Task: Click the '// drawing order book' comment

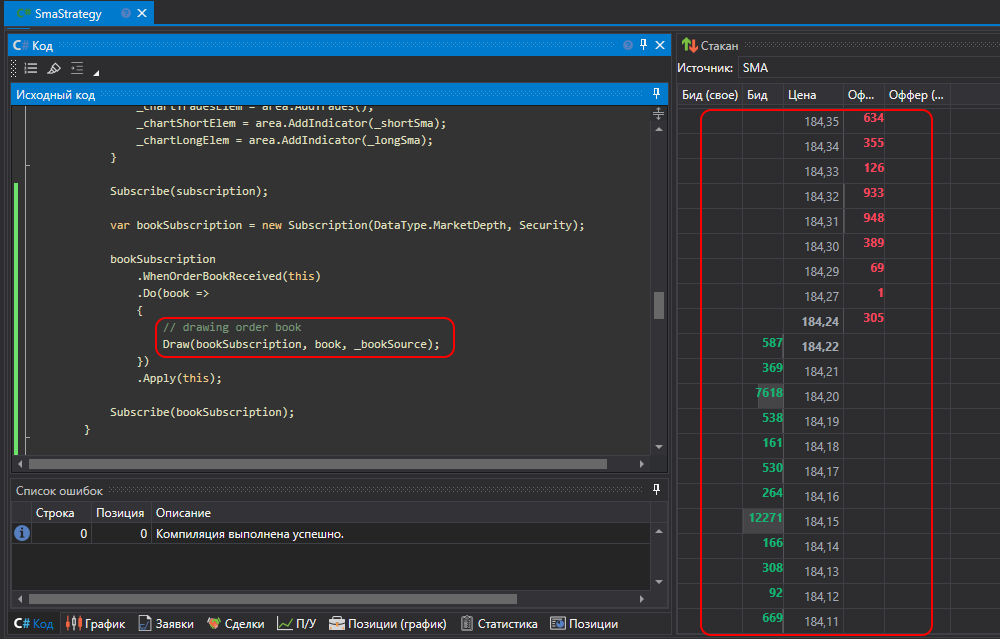Action: pos(232,327)
